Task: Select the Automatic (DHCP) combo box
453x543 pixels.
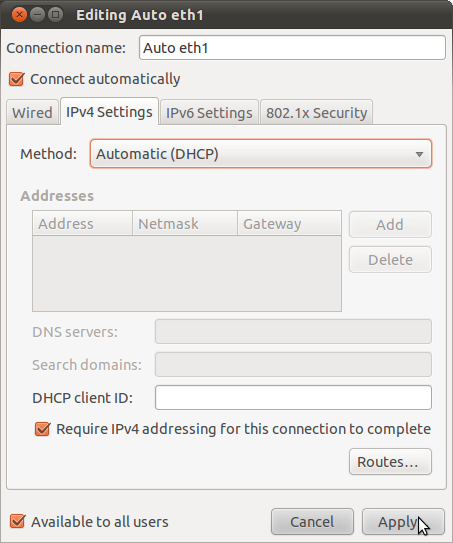Action: pyautogui.click(x=261, y=154)
